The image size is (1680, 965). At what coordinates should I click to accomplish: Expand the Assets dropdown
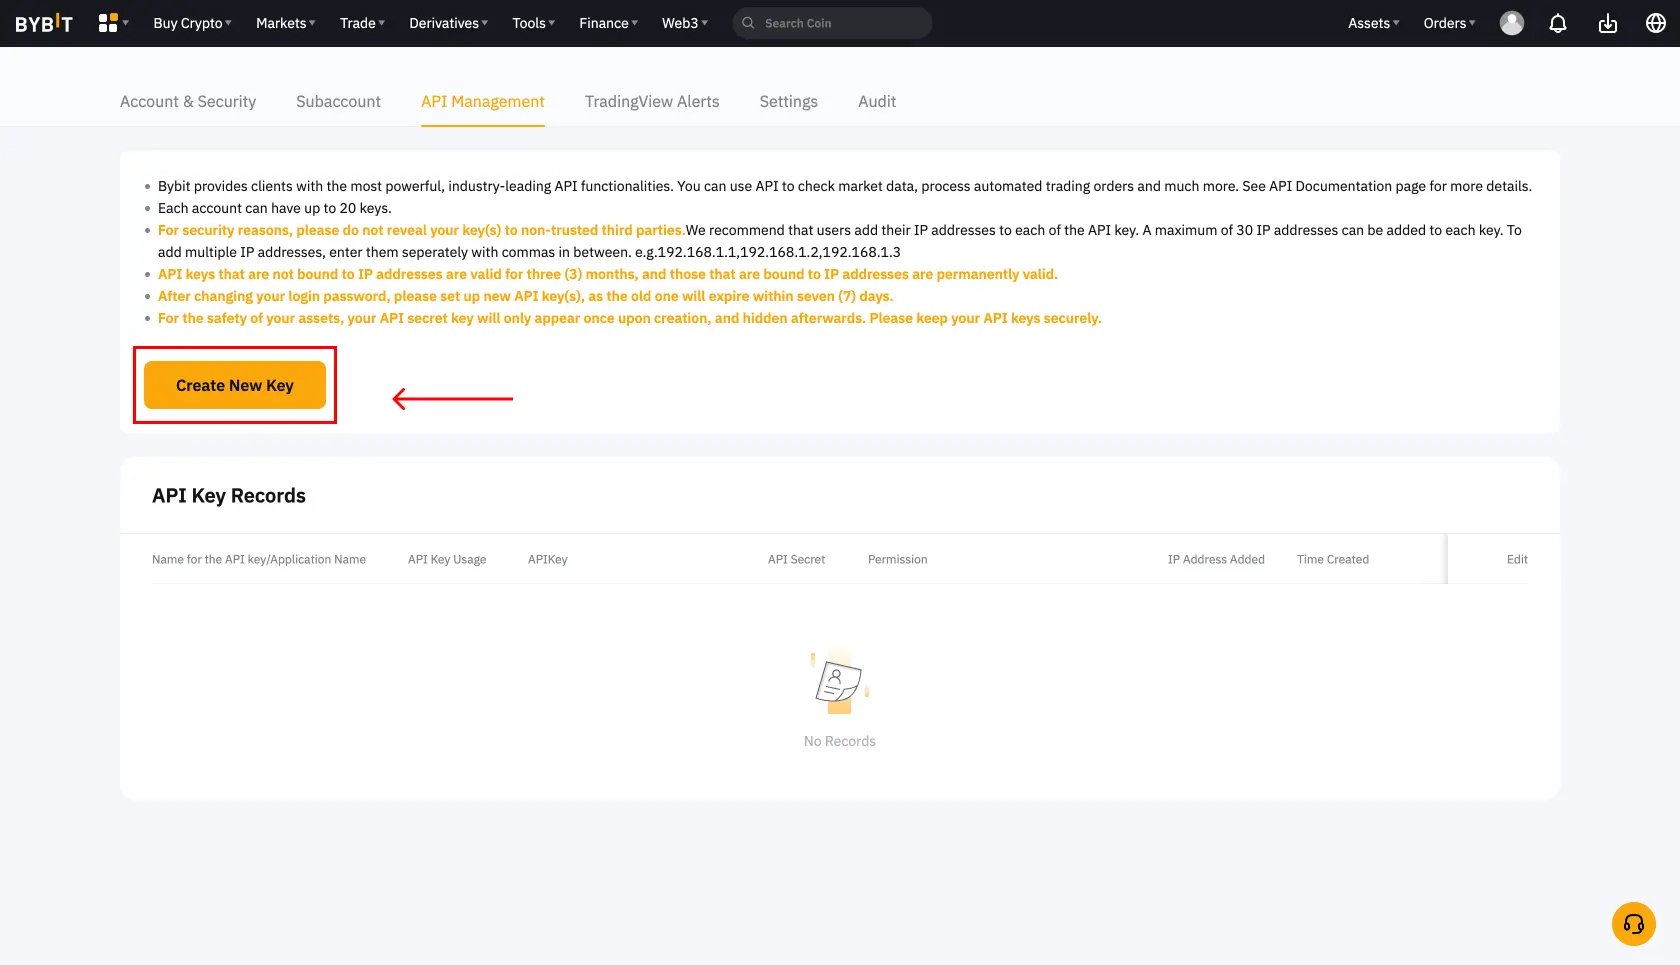(1373, 23)
